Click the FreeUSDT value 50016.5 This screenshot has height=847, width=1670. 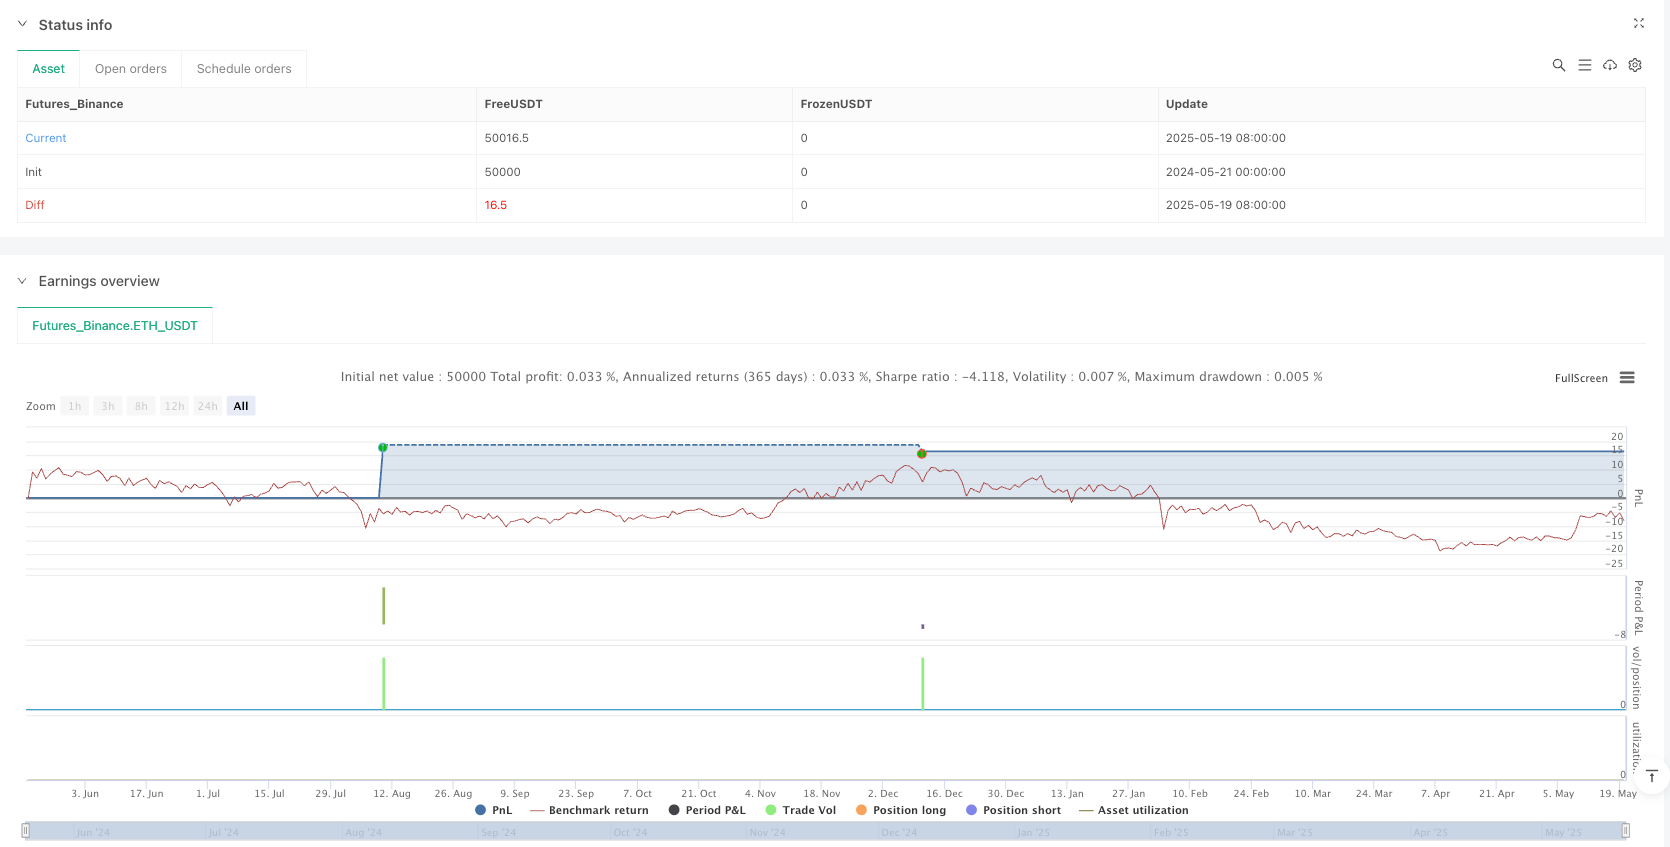point(507,138)
